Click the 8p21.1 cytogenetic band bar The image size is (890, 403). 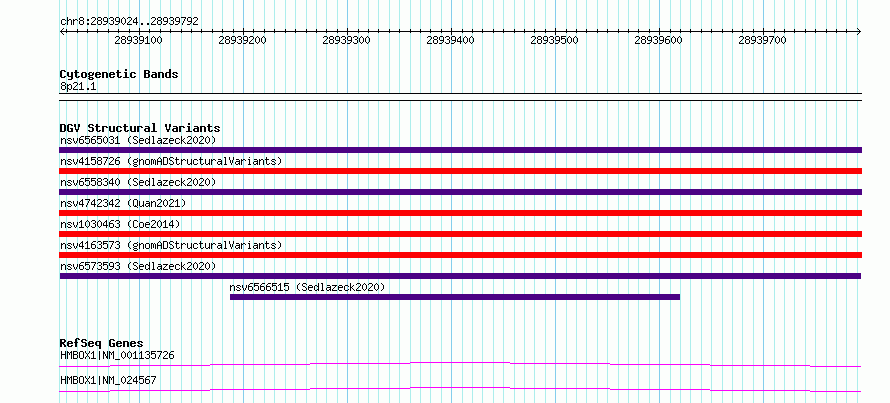click(x=460, y=97)
